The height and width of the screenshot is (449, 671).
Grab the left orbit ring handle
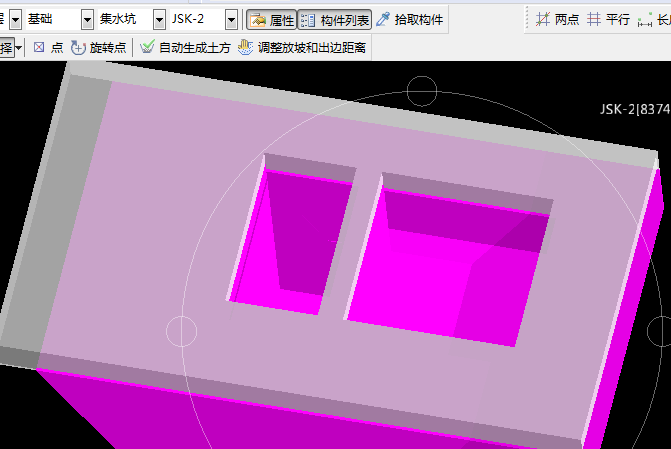point(181,331)
